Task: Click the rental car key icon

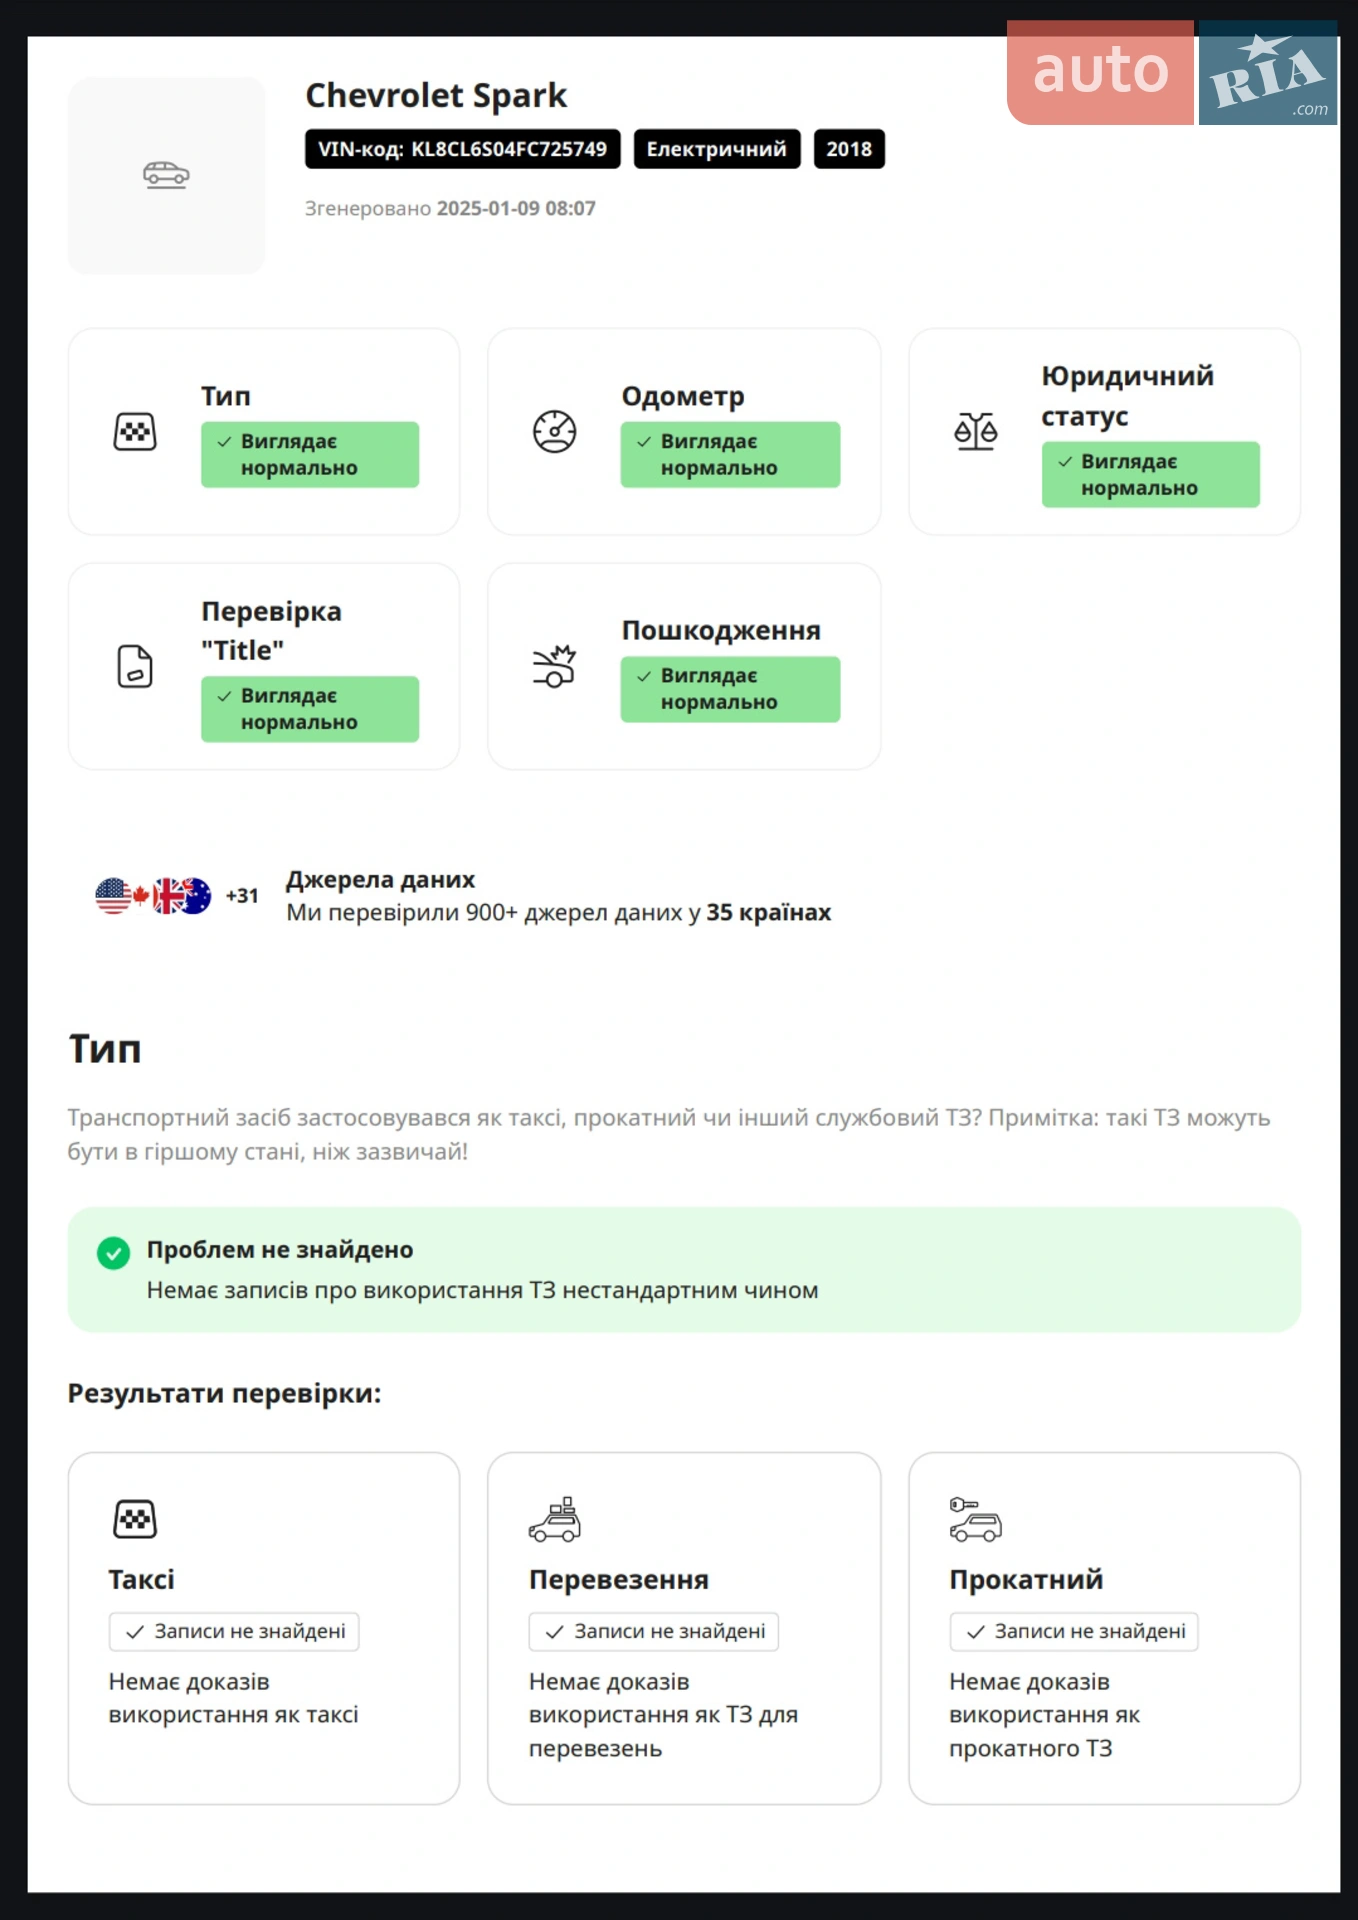Action: pyautogui.click(x=975, y=1519)
